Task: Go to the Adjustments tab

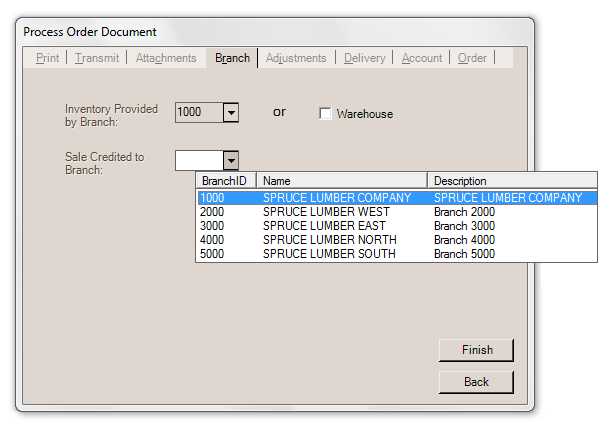Action: tap(296, 58)
